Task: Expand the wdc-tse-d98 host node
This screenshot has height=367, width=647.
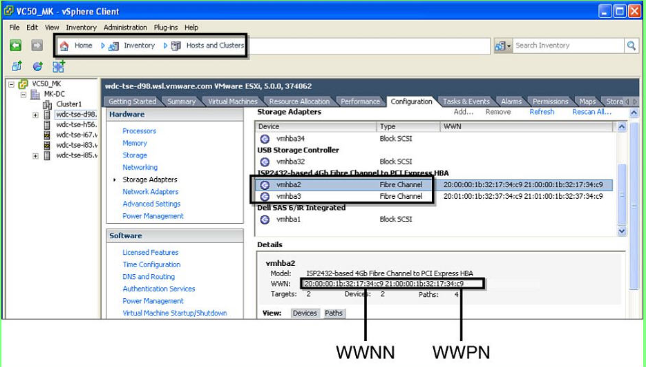Action: coord(35,115)
